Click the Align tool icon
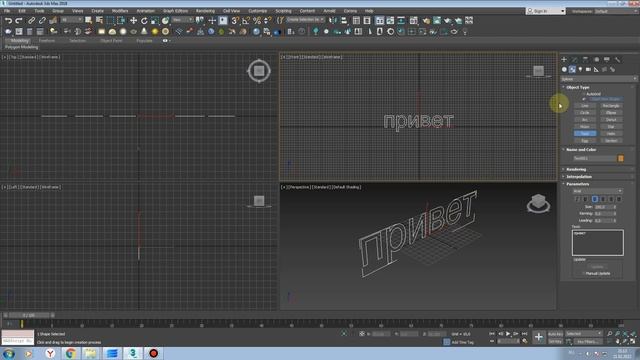 point(344,20)
